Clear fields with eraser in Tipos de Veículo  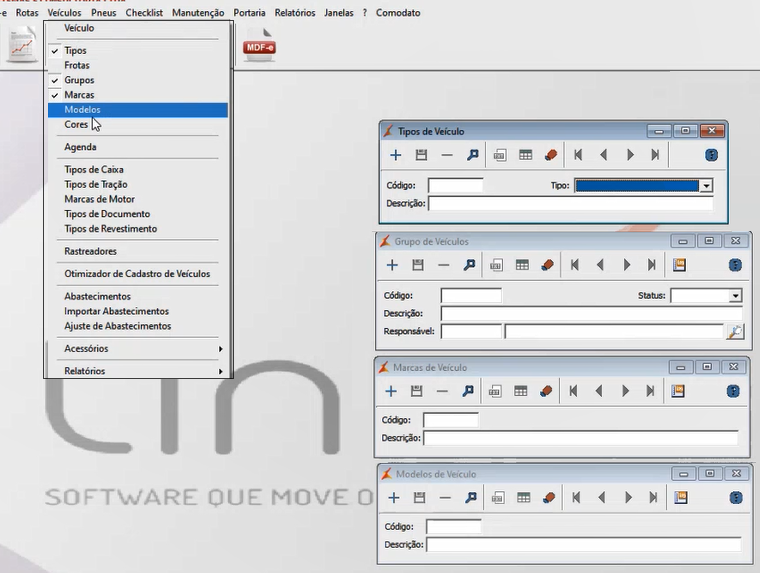pyautogui.click(x=551, y=155)
